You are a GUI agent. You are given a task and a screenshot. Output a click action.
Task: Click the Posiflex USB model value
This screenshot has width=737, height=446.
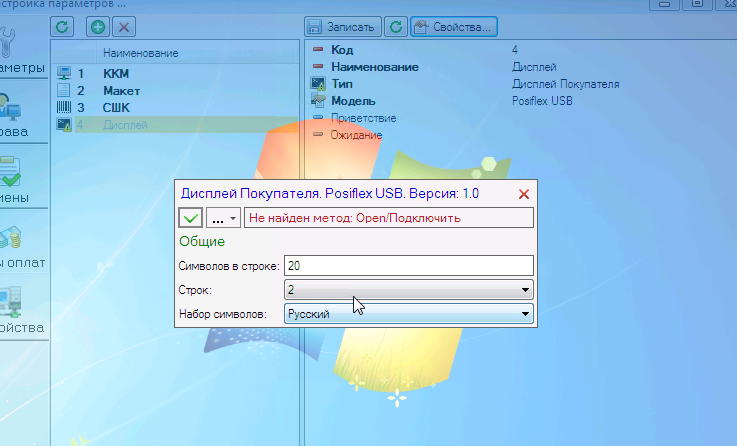542,101
